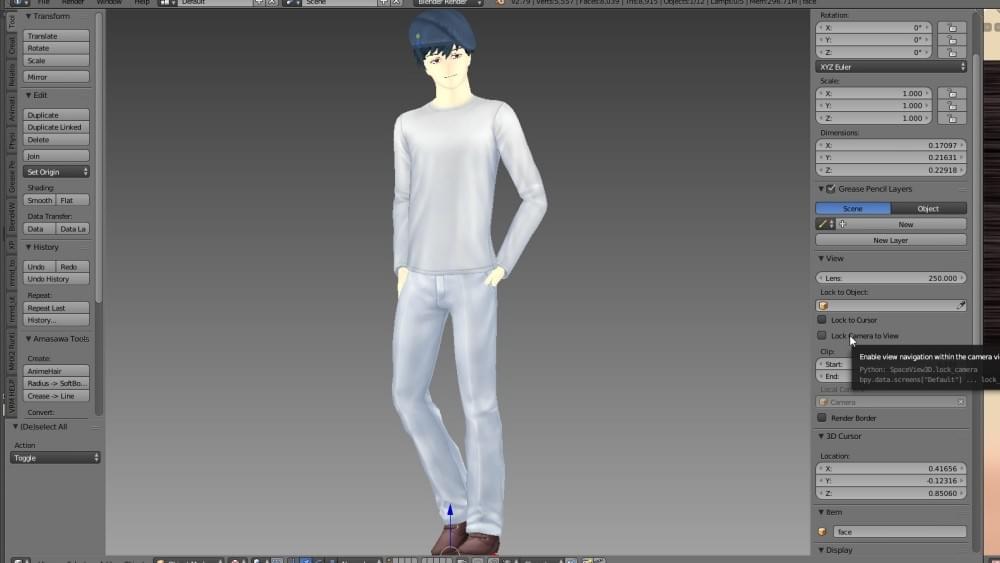Open the Relations tab in left shelf

tap(11, 75)
